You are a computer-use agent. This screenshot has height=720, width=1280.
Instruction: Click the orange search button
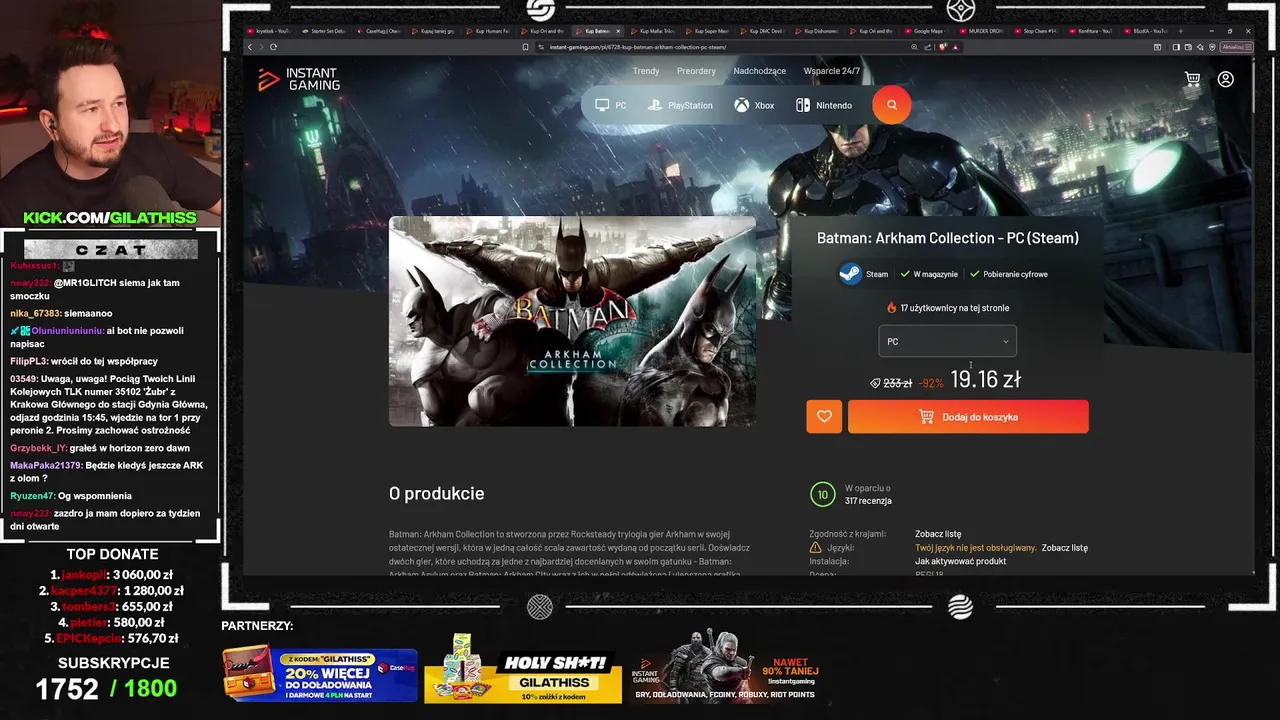(891, 105)
